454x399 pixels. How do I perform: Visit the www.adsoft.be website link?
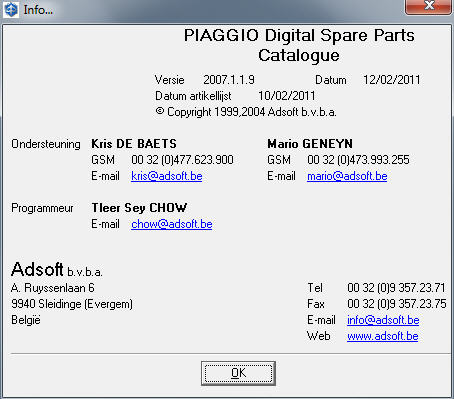(383, 336)
